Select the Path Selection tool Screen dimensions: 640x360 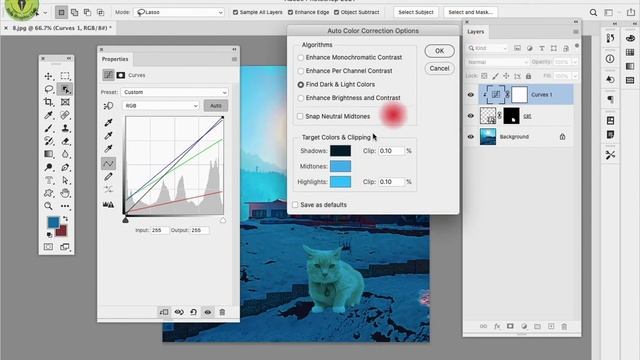coord(65,180)
